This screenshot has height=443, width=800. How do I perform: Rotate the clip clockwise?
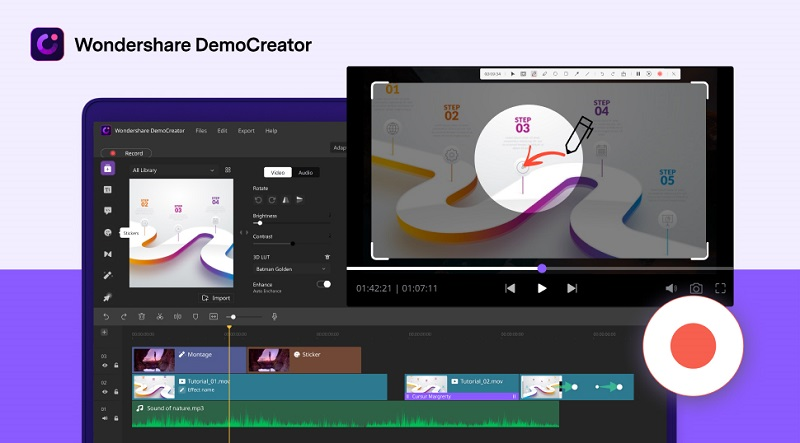pyautogui.click(x=272, y=200)
